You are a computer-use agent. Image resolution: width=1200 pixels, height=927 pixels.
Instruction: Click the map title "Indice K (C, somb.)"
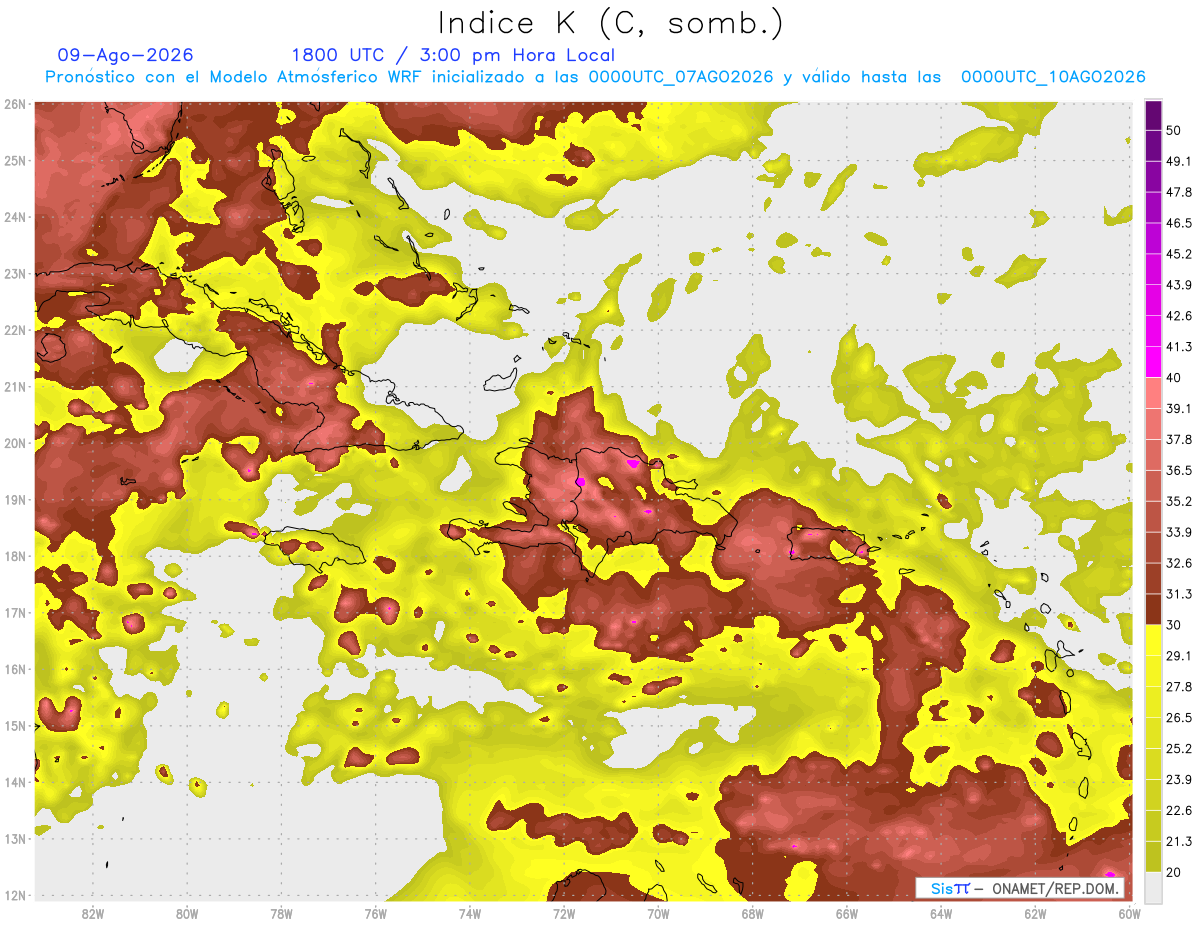click(x=611, y=24)
